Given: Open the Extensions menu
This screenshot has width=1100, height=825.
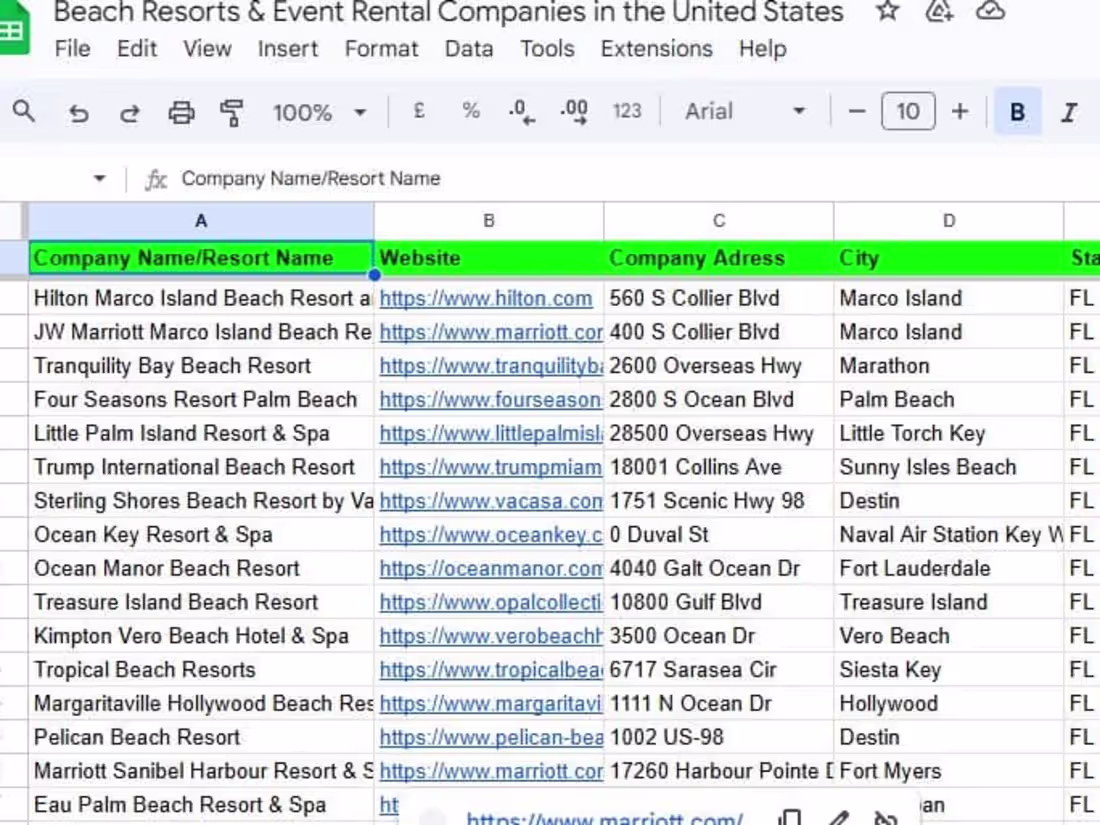Looking at the screenshot, I should pyautogui.click(x=656, y=48).
